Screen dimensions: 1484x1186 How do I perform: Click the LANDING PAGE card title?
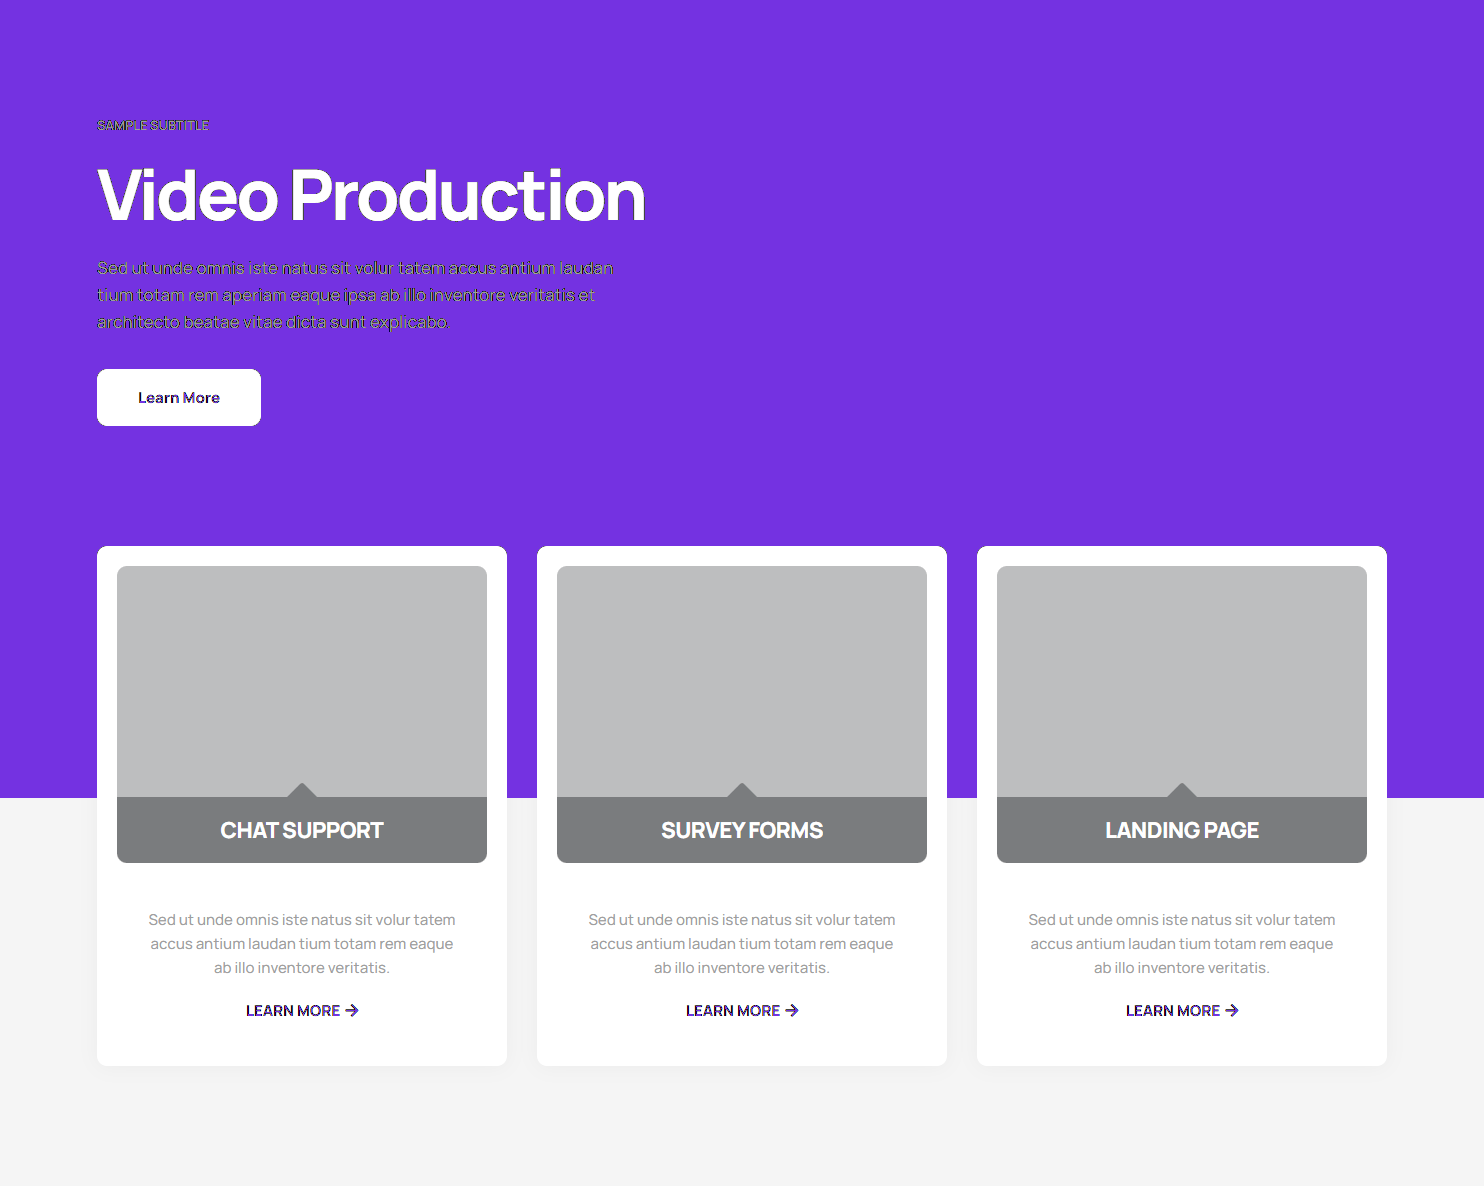point(1182,830)
